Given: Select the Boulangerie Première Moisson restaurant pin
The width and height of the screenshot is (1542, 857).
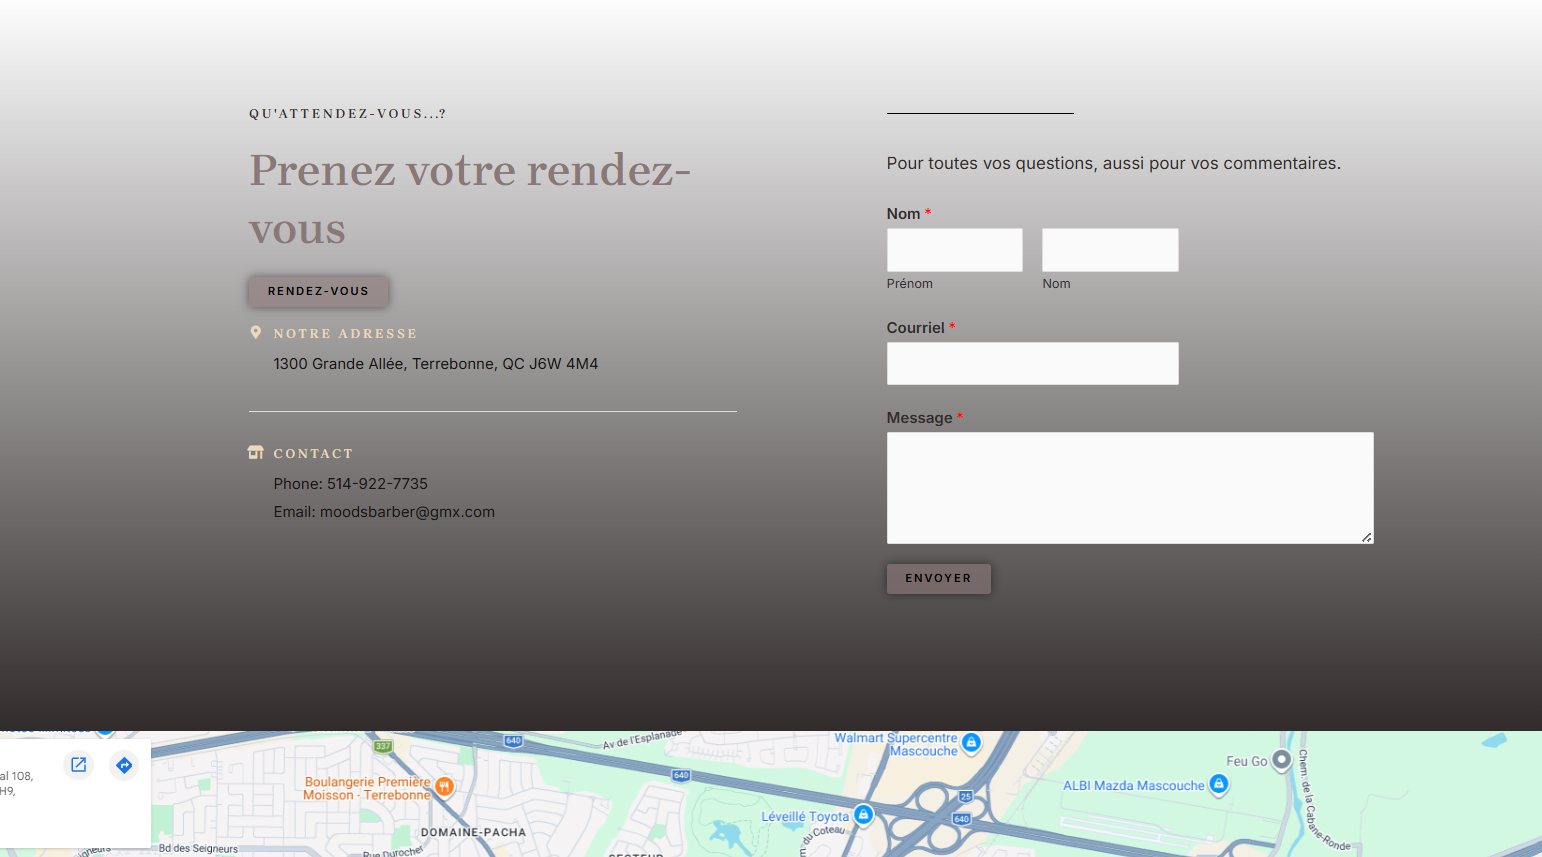Looking at the screenshot, I should (x=445, y=787).
